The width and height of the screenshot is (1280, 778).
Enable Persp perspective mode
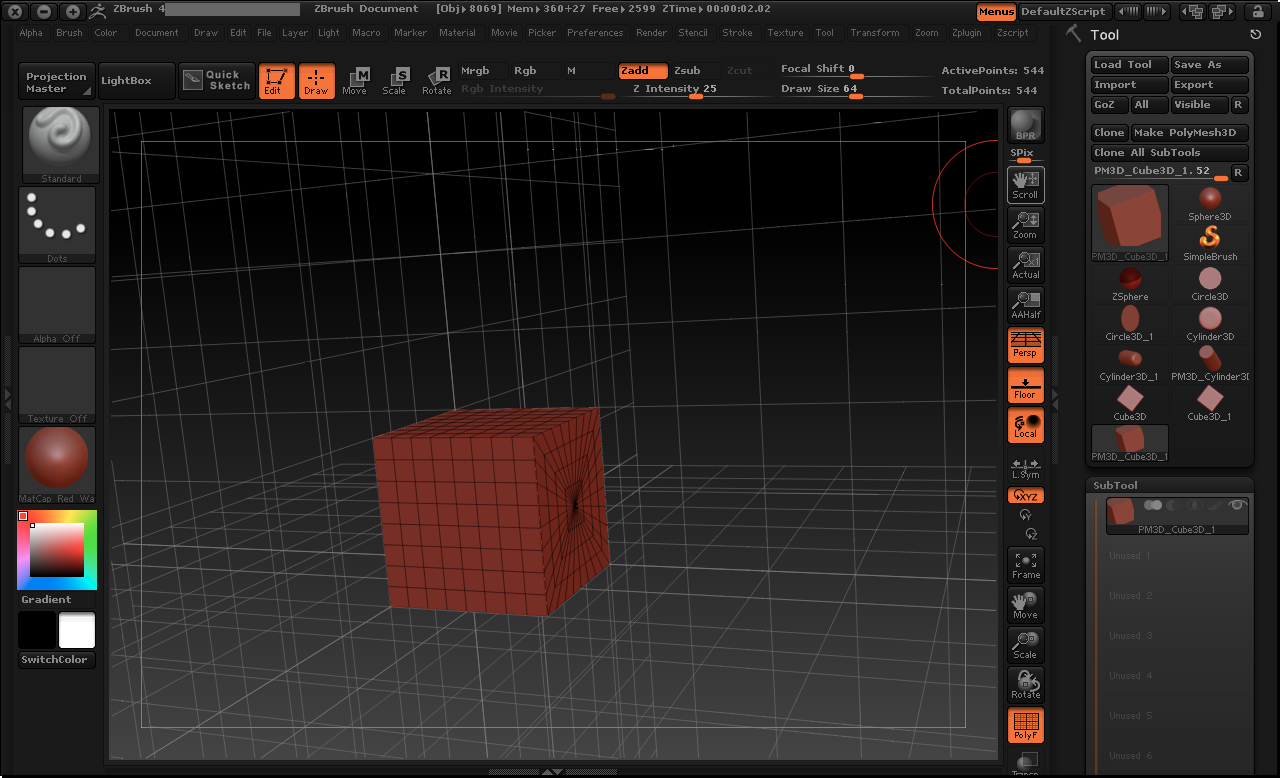pos(1025,345)
